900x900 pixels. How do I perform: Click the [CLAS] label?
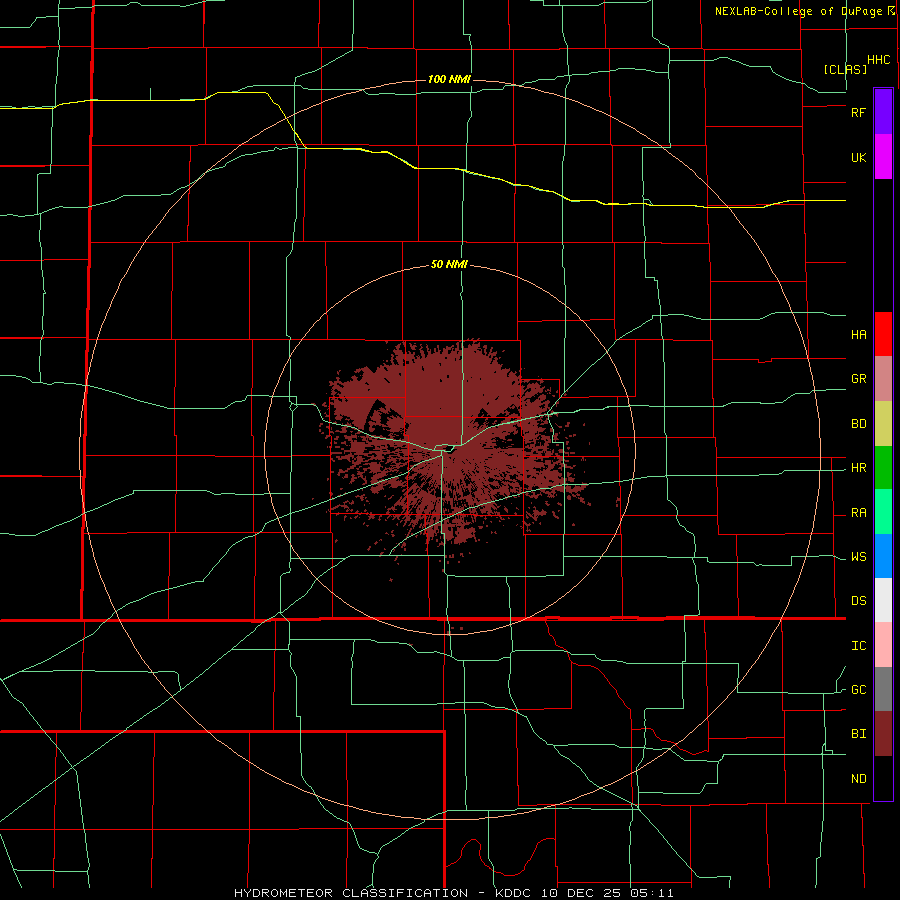[x=845, y=69]
